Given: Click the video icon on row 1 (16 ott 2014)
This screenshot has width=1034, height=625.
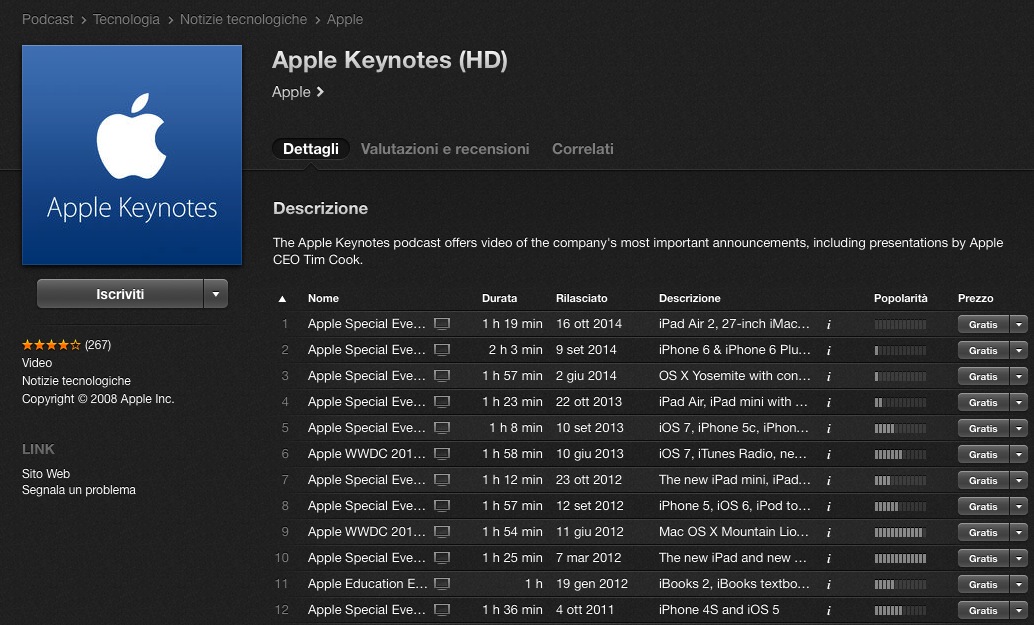Looking at the screenshot, I should pos(442,324).
